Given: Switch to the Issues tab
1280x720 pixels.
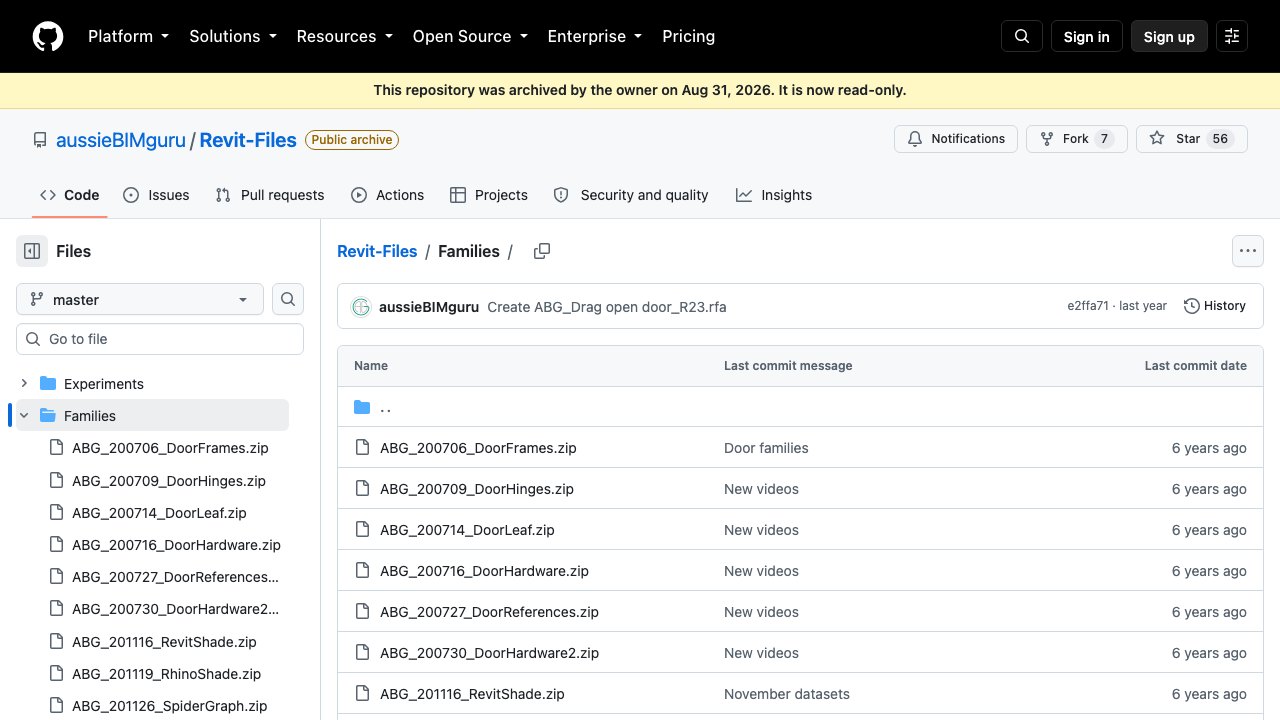Looking at the screenshot, I should tap(156, 195).
